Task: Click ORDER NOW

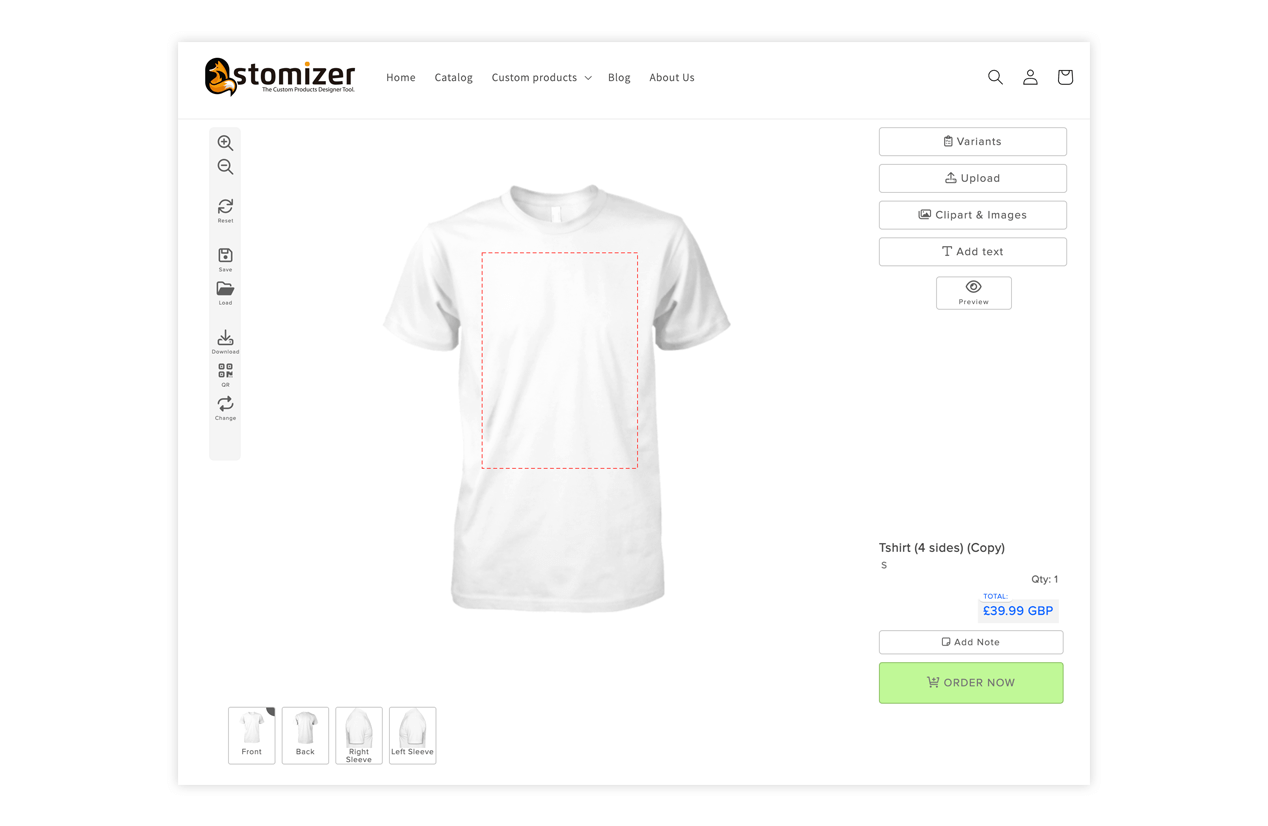Action: pyautogui.click(x=971, y=683)
